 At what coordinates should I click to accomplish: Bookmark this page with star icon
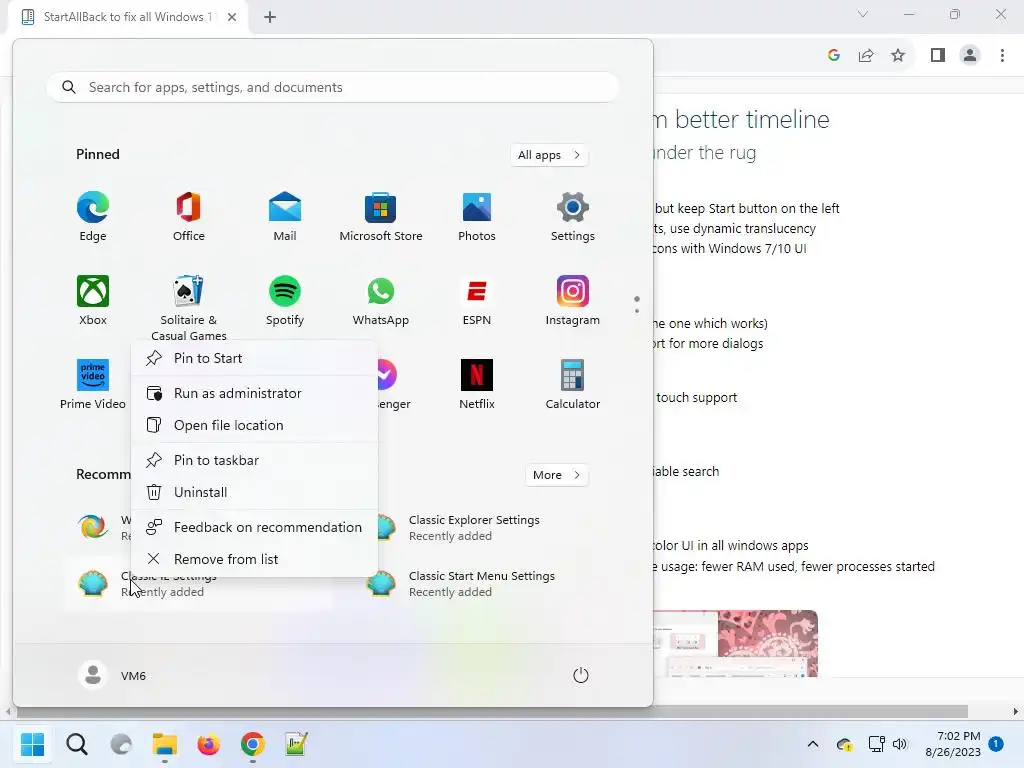[898, 56]
